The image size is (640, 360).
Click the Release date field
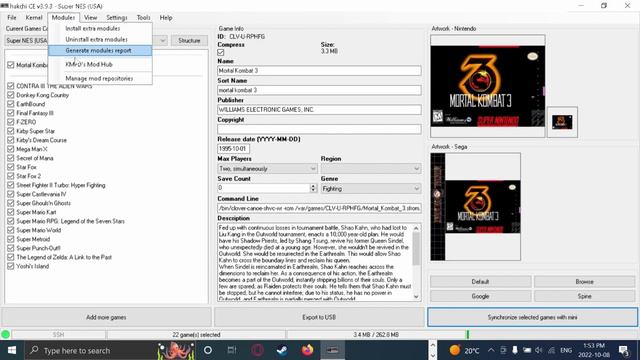(233, 149)
